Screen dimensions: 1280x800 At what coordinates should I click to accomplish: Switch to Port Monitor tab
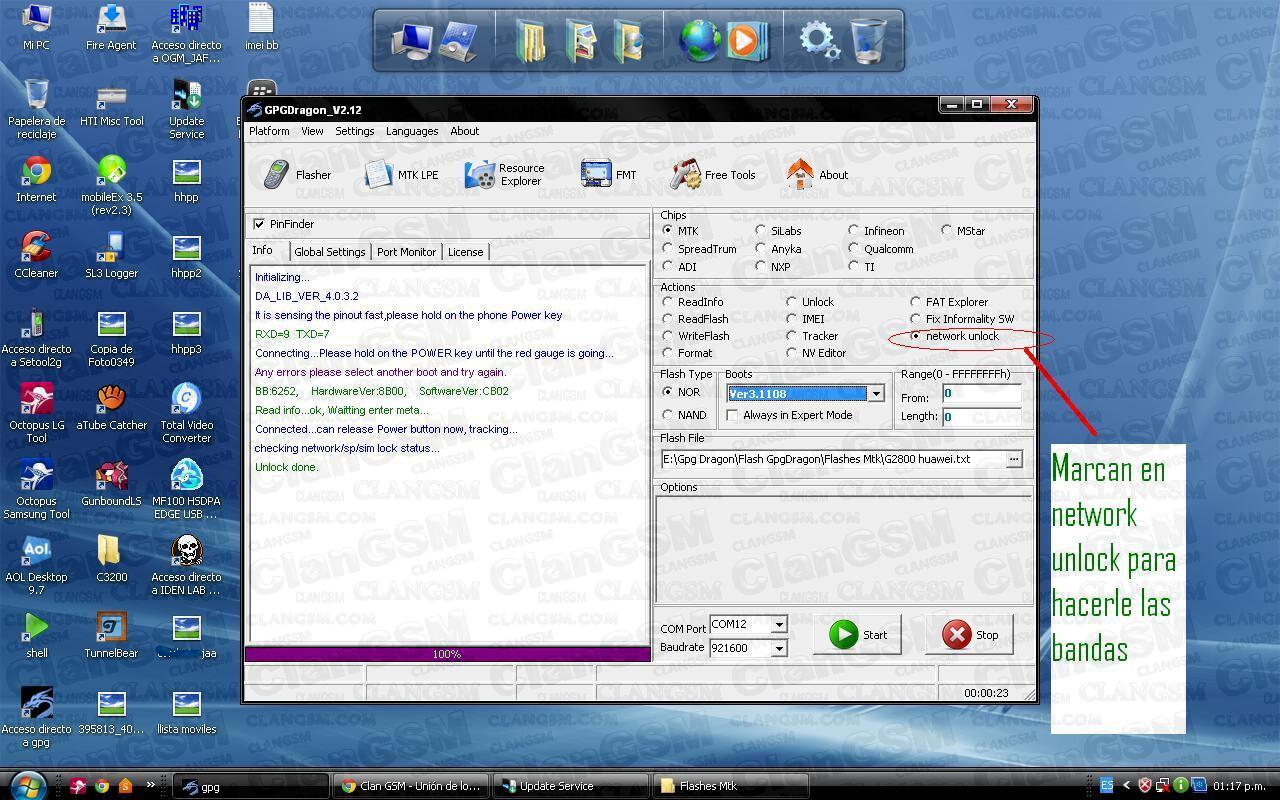[x=406, y=252]
